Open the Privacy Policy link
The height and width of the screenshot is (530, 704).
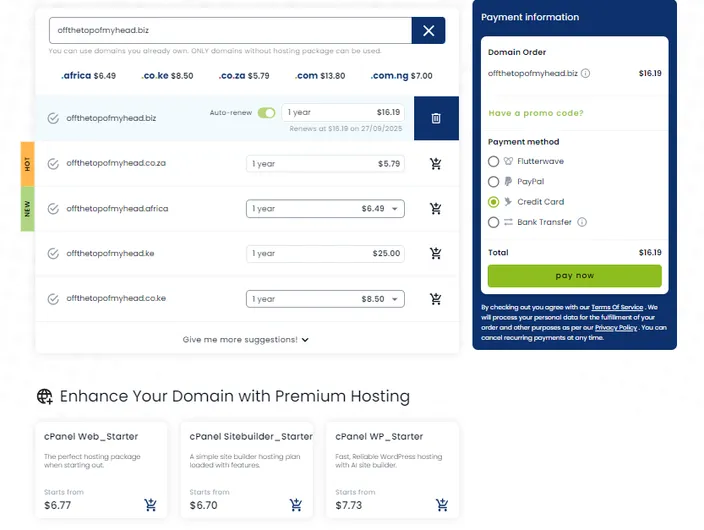[x=616, y=327]
